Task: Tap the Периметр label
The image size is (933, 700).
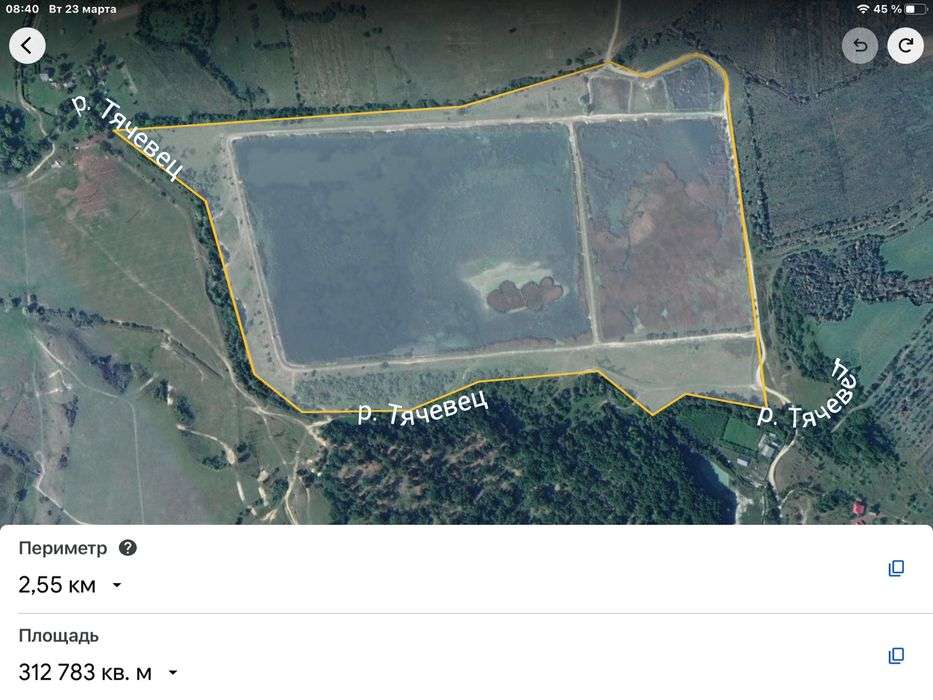Action: coord(63,548)
